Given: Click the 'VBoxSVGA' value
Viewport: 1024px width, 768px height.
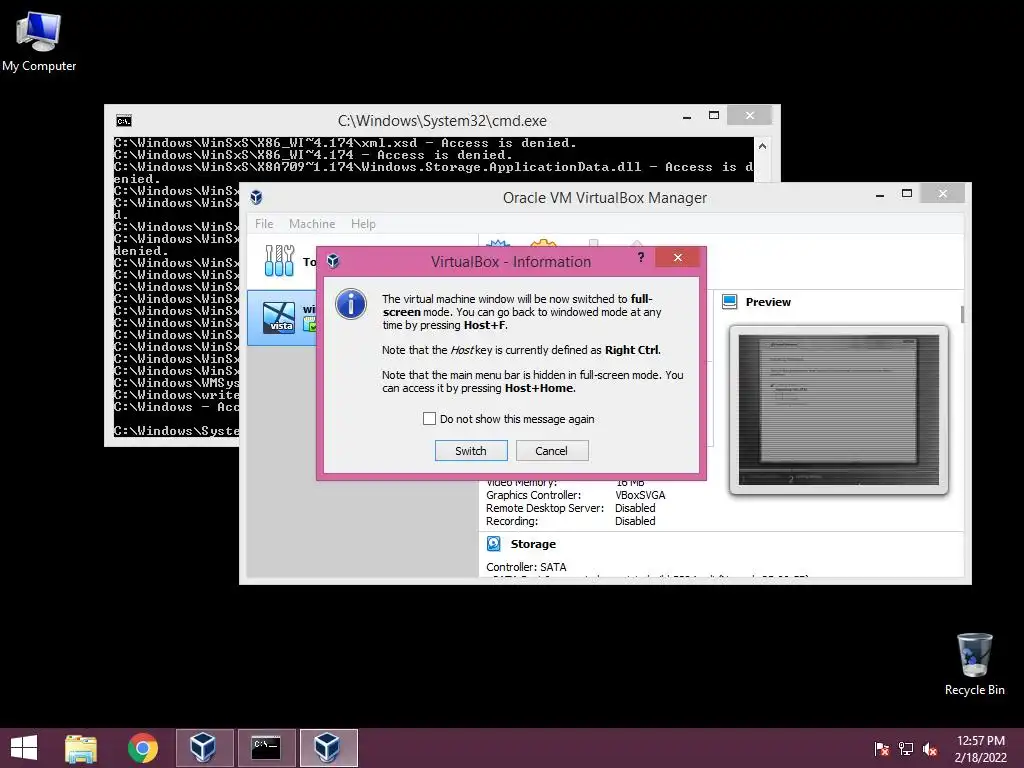Looking at the screenshot, I should [x=640, y=495].
